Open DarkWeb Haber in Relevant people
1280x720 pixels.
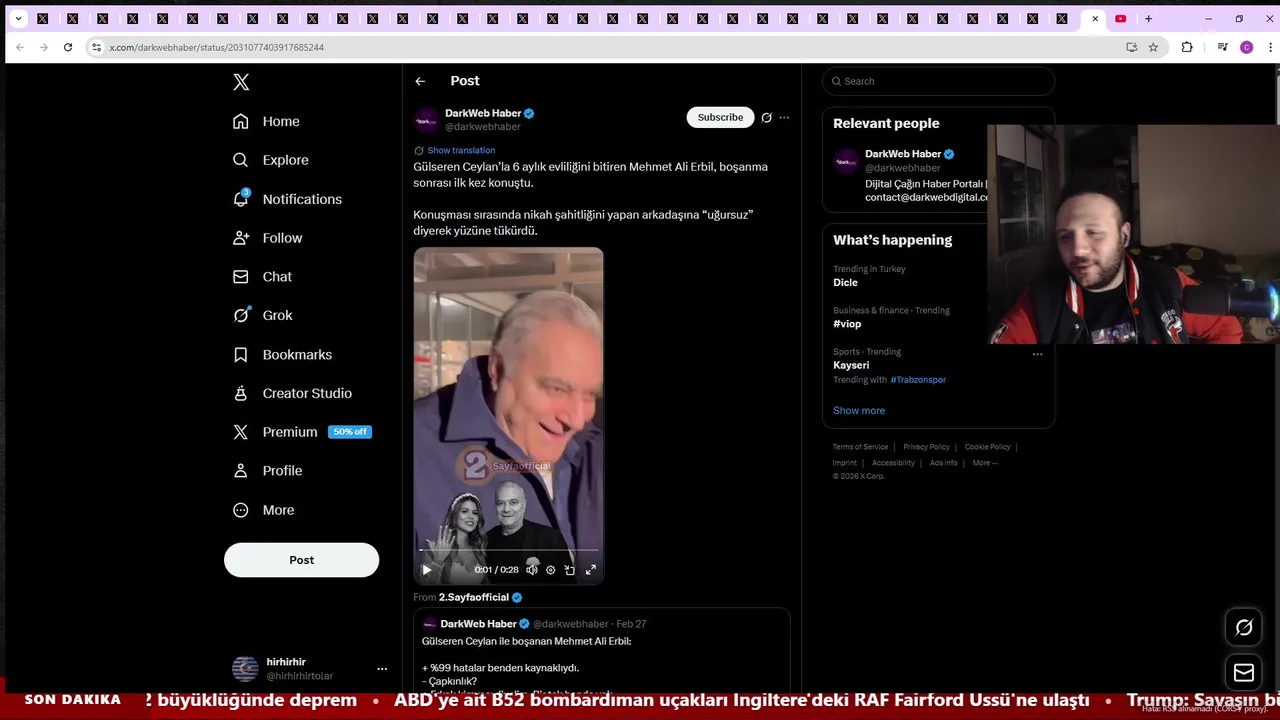pos(903,154)
